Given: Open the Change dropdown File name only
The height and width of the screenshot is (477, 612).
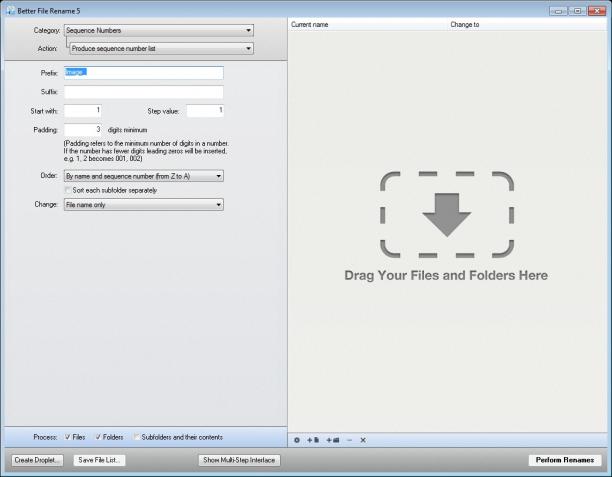Looking at the screenshot, I should 144,205.
